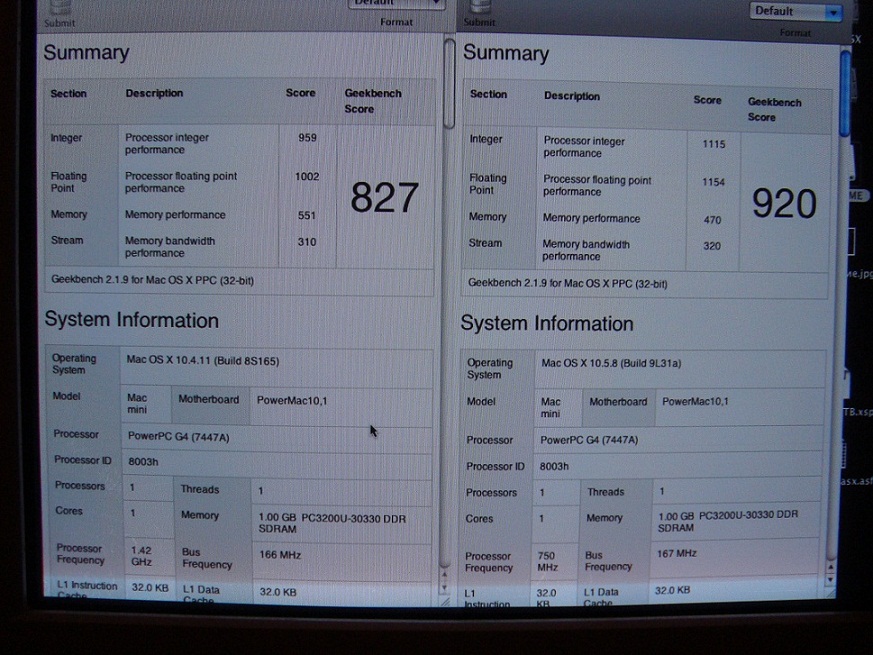
Task: Click Memory bandwidth performance in left window
Action: (x=170, y=247)
